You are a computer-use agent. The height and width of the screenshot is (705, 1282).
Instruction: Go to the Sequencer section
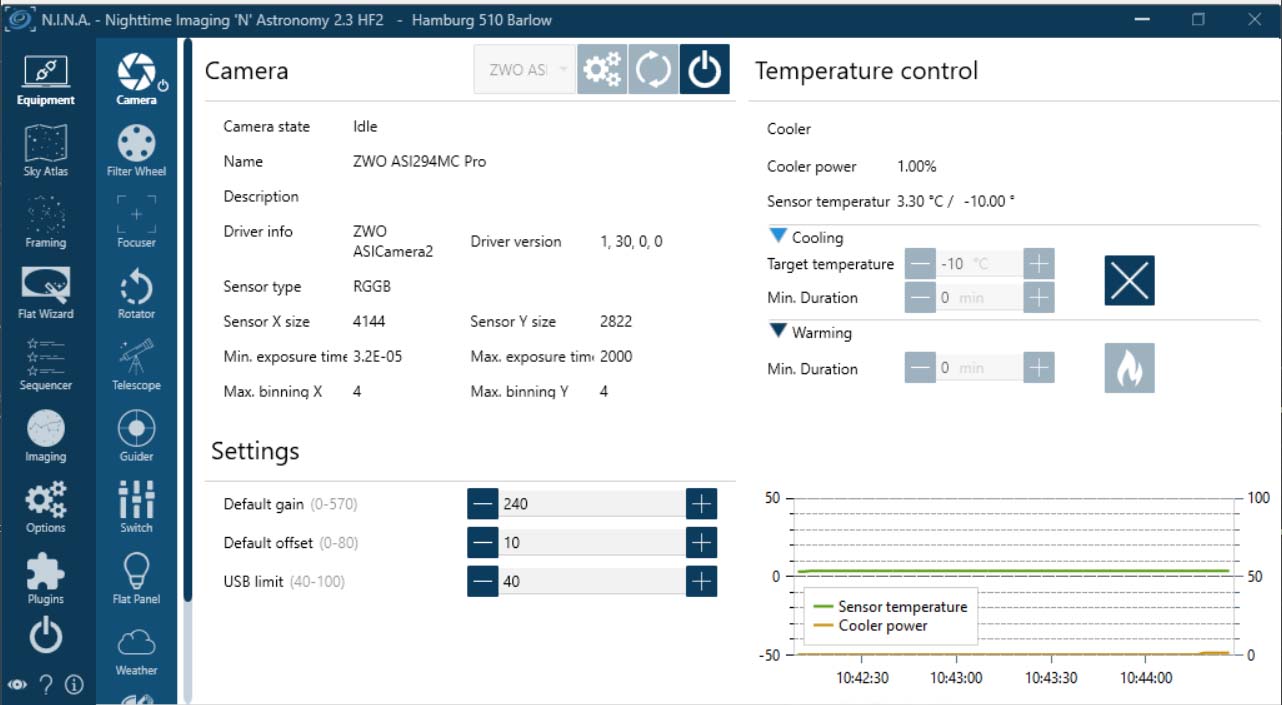tap(45, 365)
